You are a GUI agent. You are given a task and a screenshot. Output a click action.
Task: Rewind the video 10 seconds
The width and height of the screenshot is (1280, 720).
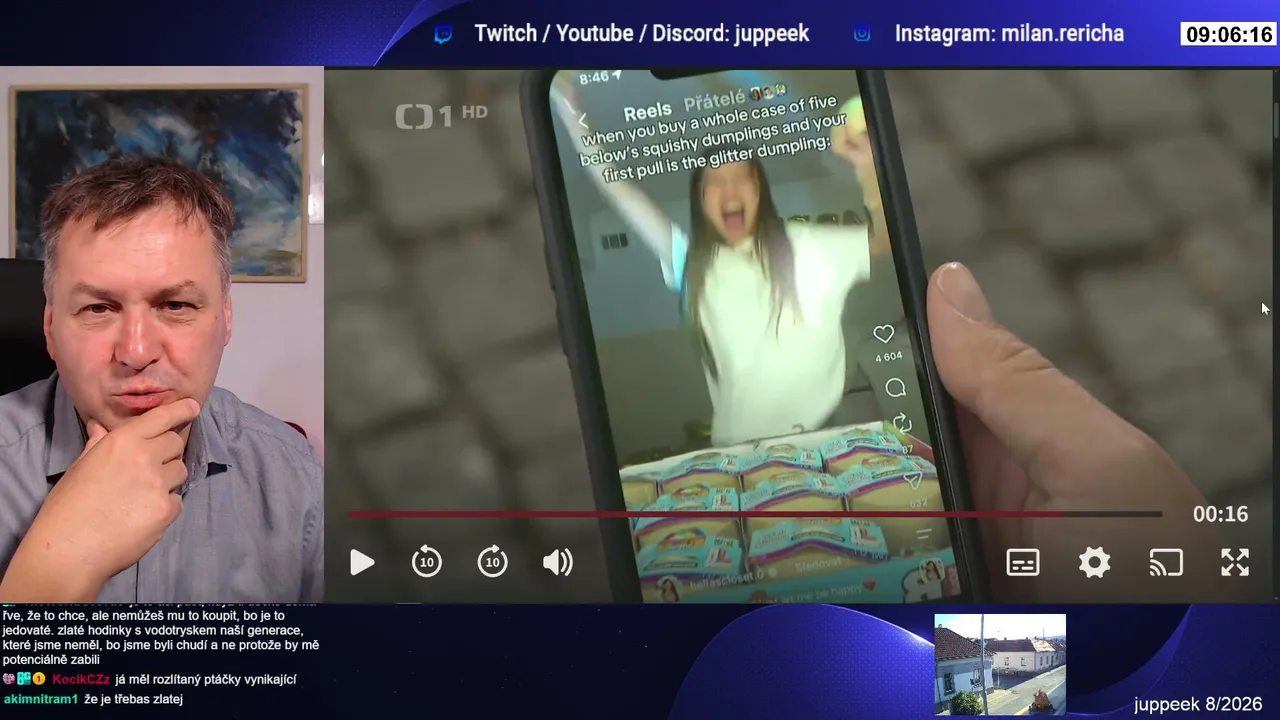point(427,562)
